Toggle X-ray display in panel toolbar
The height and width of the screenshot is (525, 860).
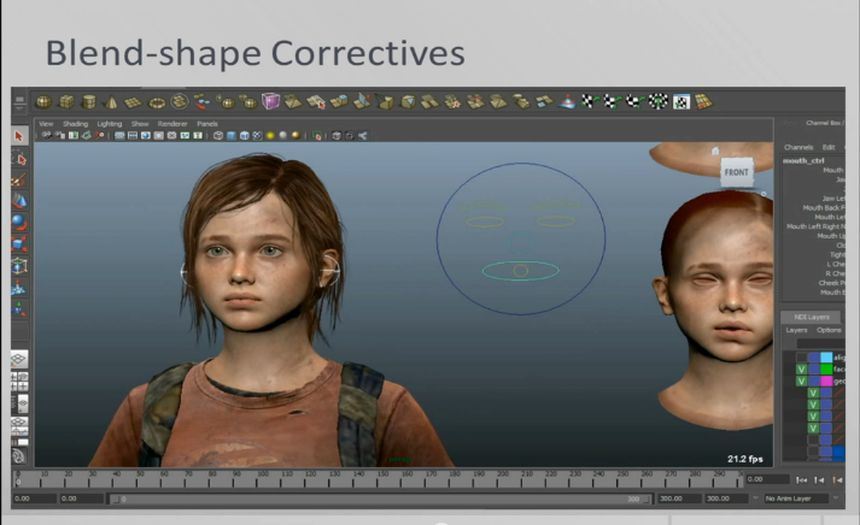336,136
